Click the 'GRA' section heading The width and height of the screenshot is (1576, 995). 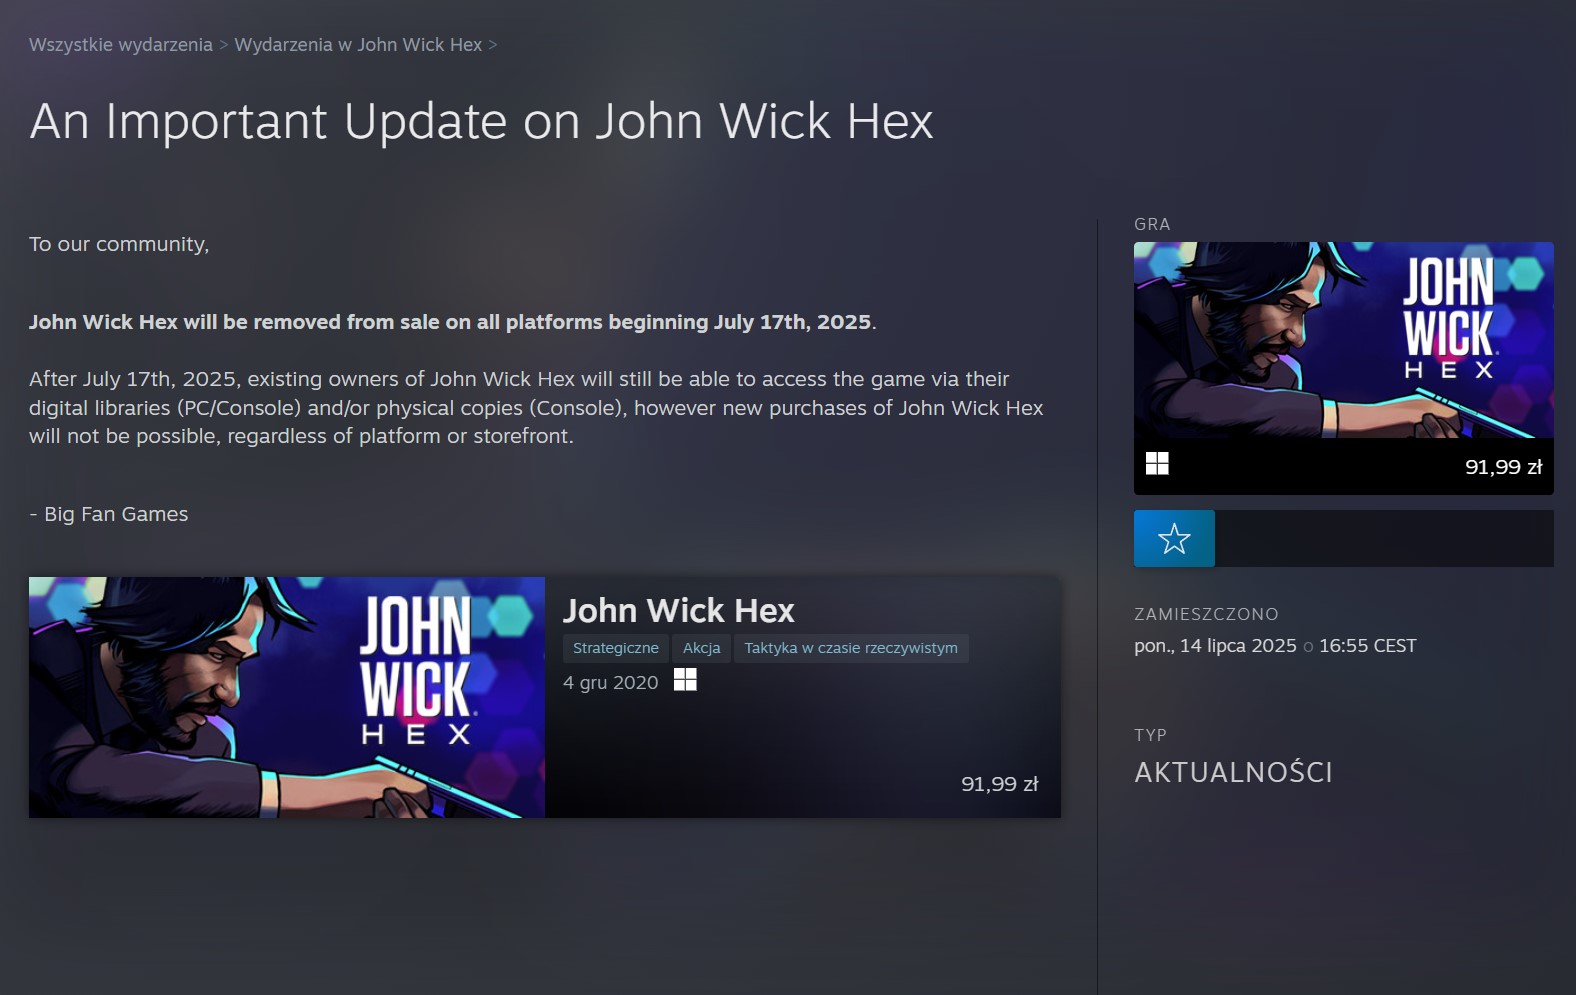[1152, 224]
